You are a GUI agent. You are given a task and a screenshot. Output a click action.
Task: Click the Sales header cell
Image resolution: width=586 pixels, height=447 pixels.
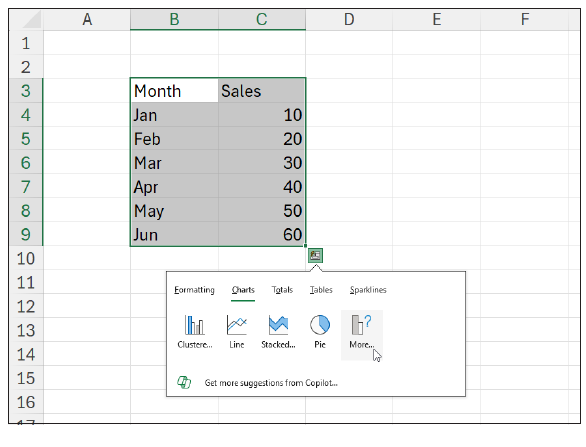tap(262, 90)
